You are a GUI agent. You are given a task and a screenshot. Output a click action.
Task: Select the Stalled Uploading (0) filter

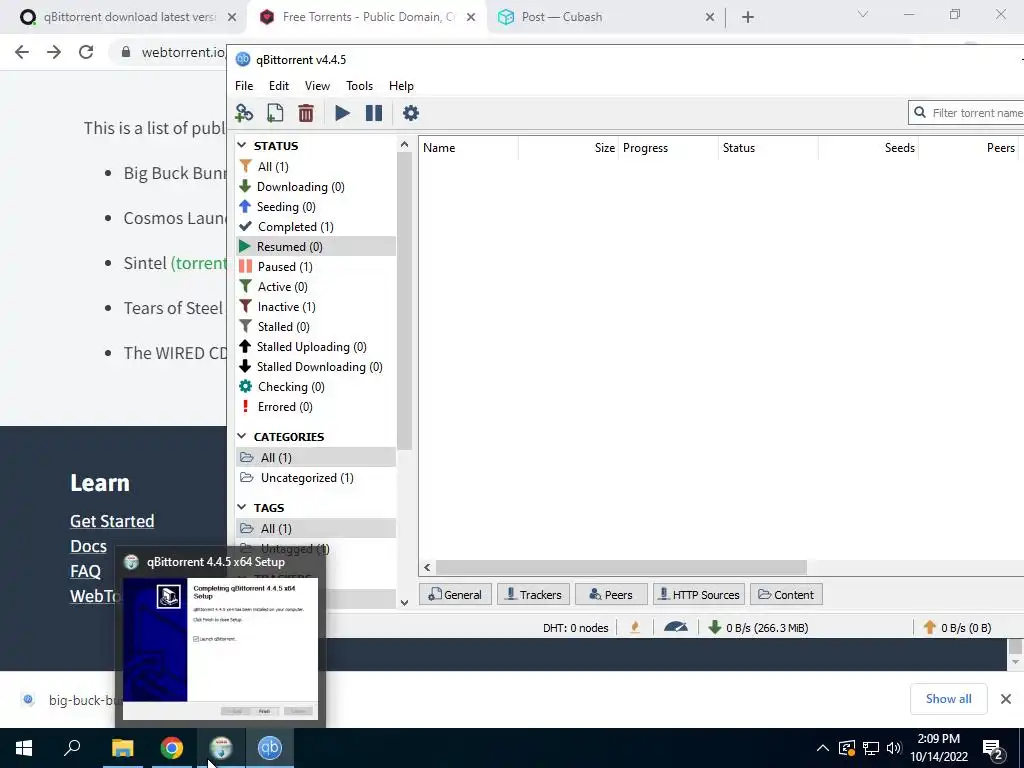(x=316, y=347)
